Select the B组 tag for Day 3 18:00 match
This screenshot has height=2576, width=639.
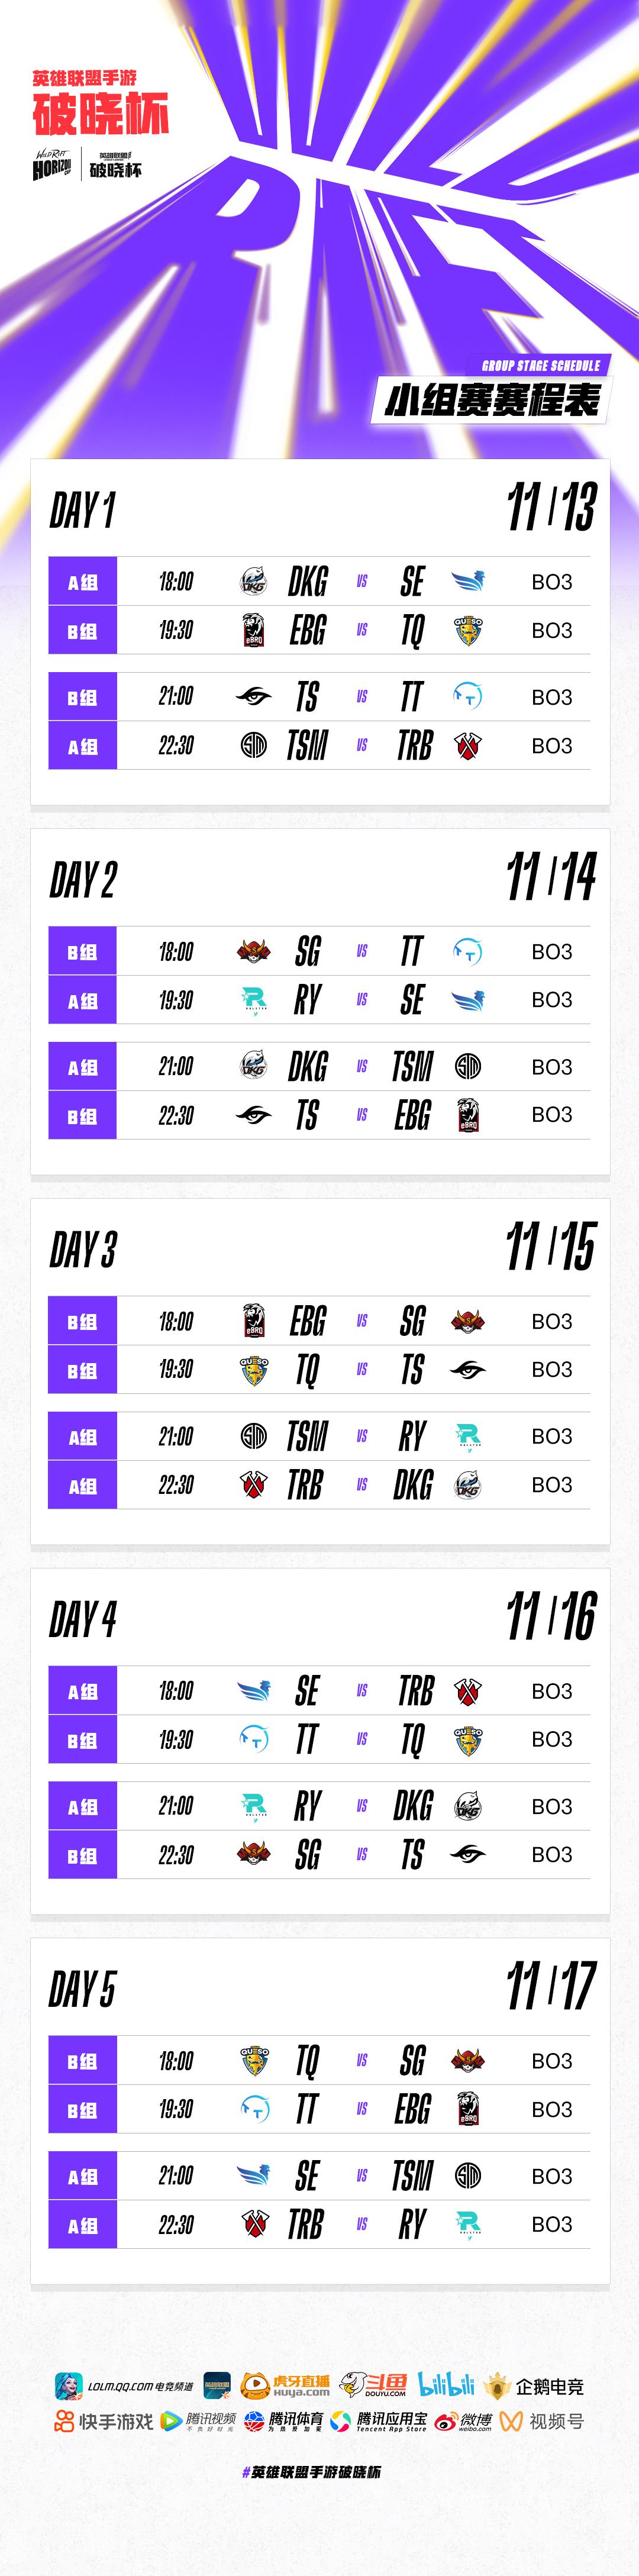click(x=83, y=1321)
